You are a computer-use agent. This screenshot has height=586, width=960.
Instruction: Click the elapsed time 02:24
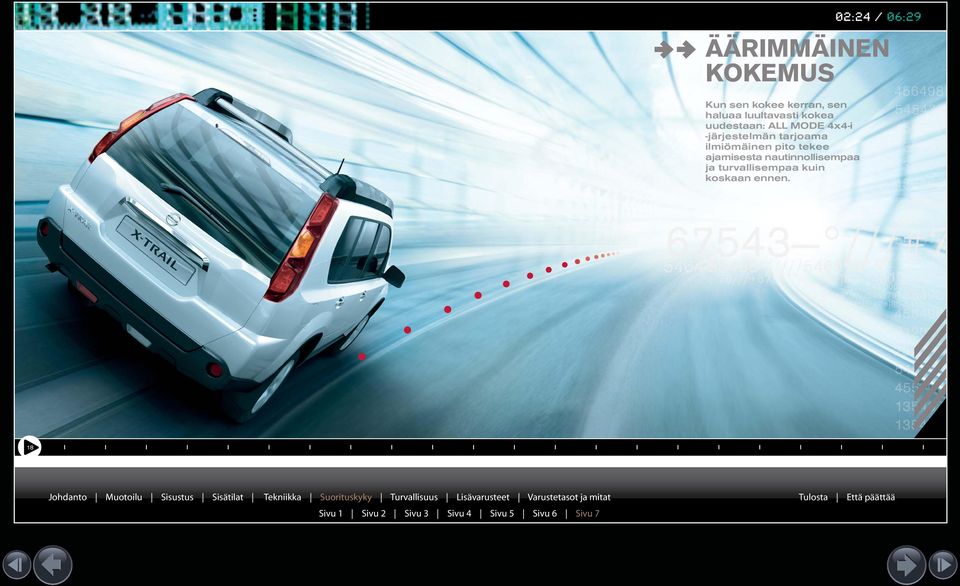point(852,17)
